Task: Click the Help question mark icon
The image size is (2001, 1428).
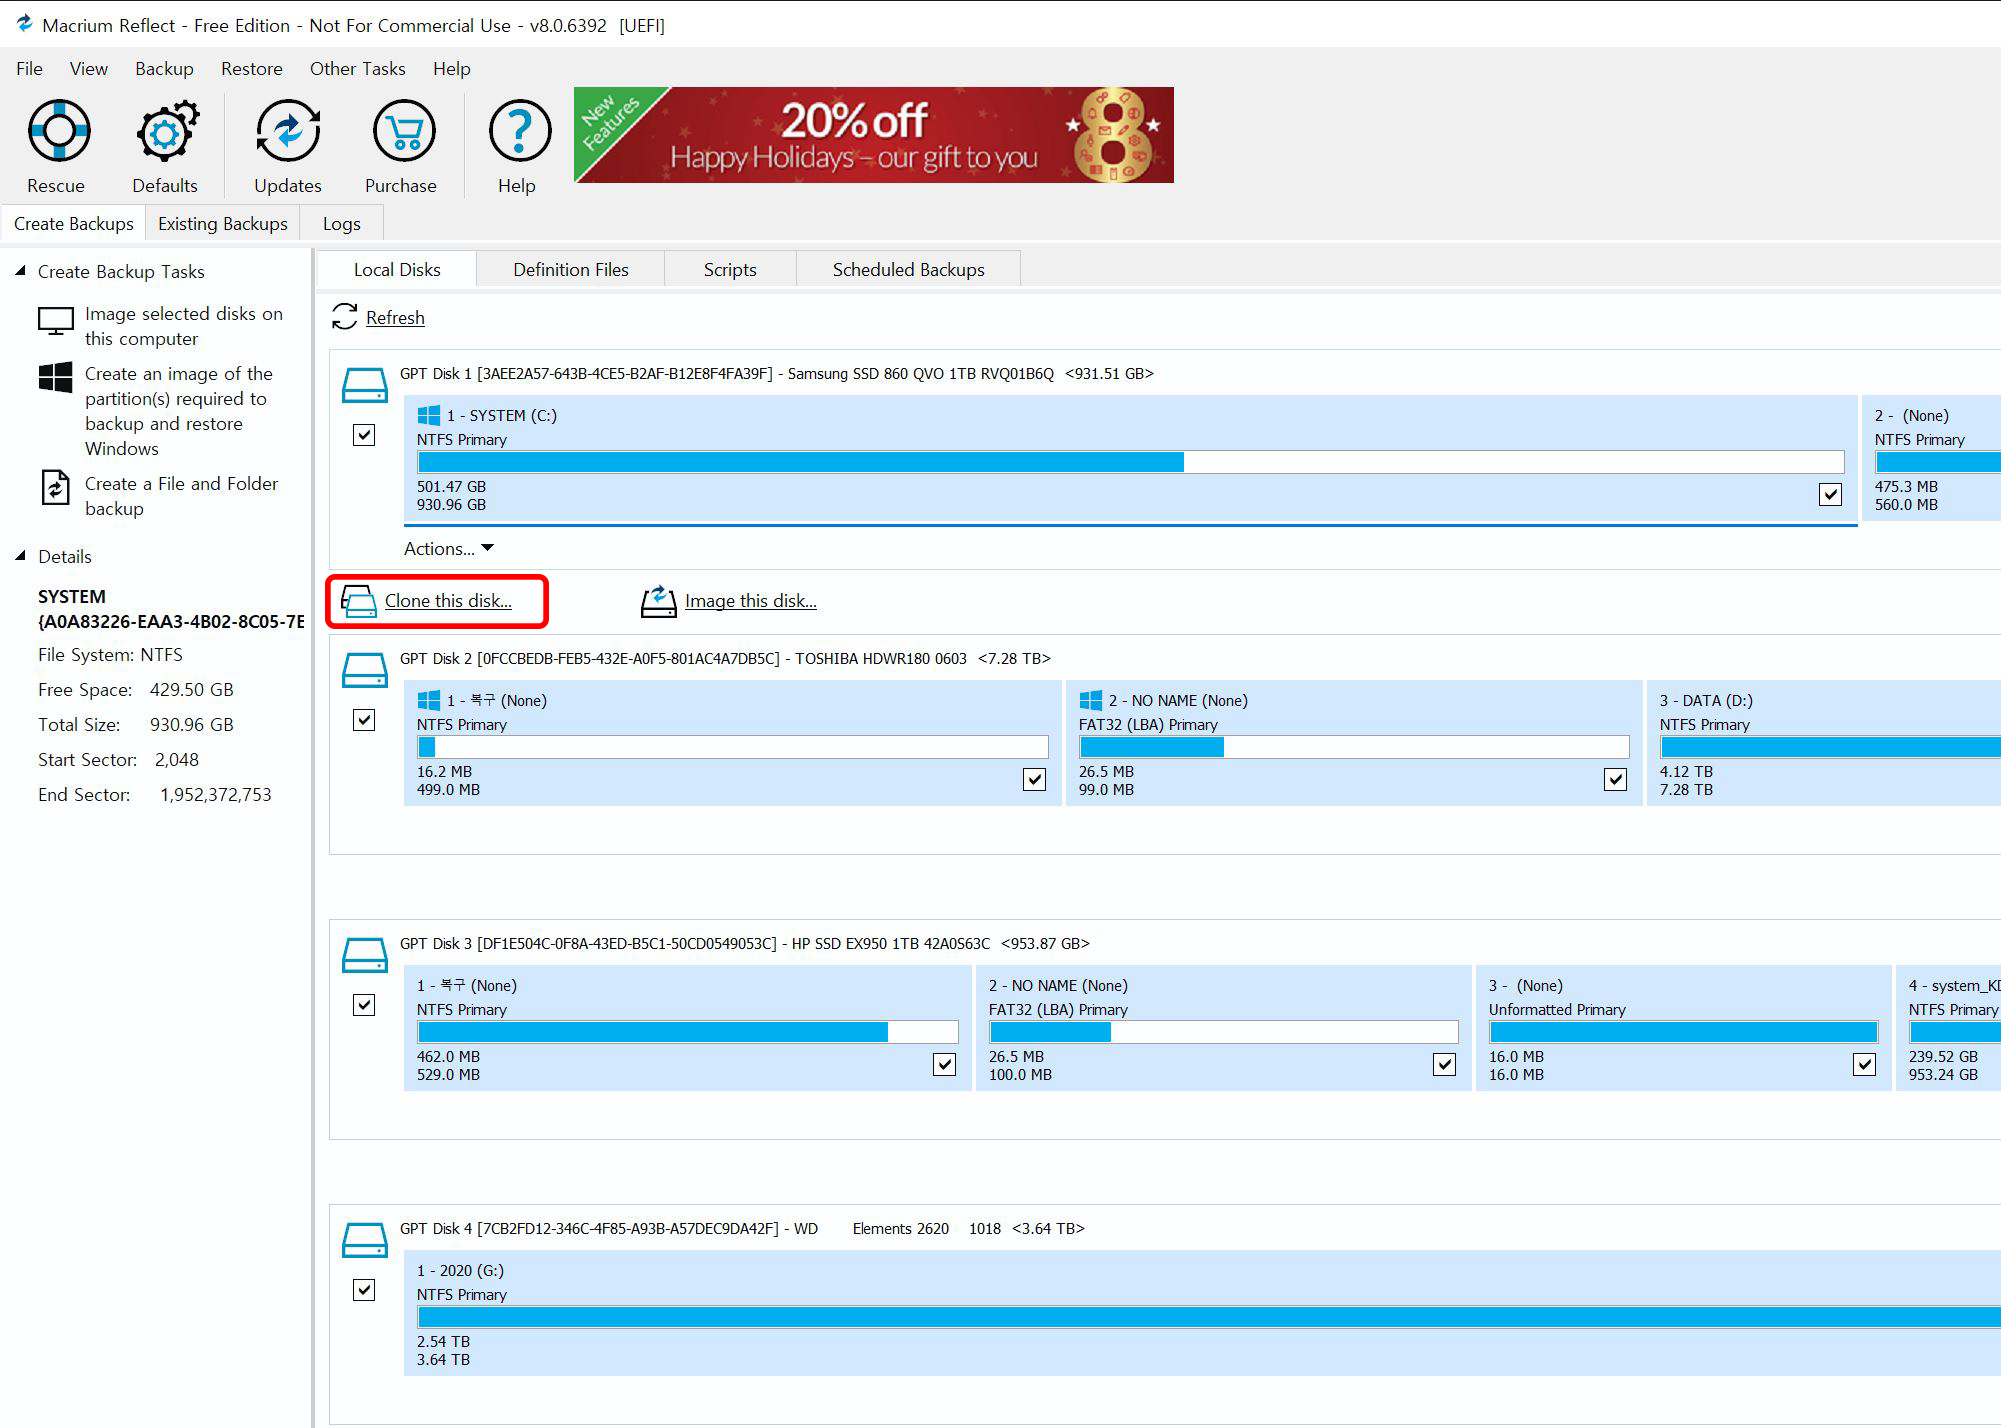Action: click(518, 131)
